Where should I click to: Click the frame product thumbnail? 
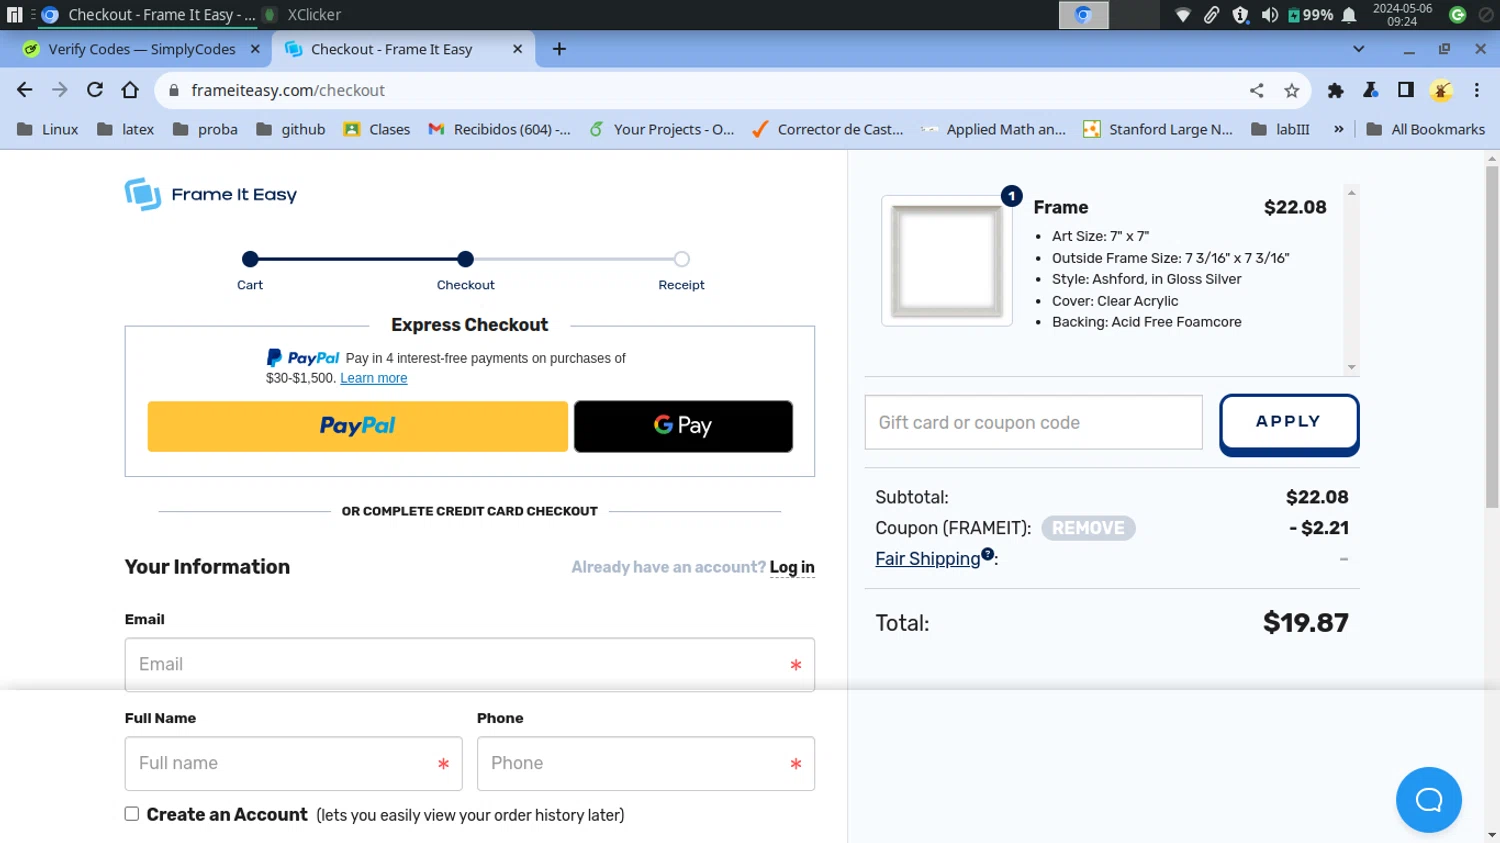947,261
